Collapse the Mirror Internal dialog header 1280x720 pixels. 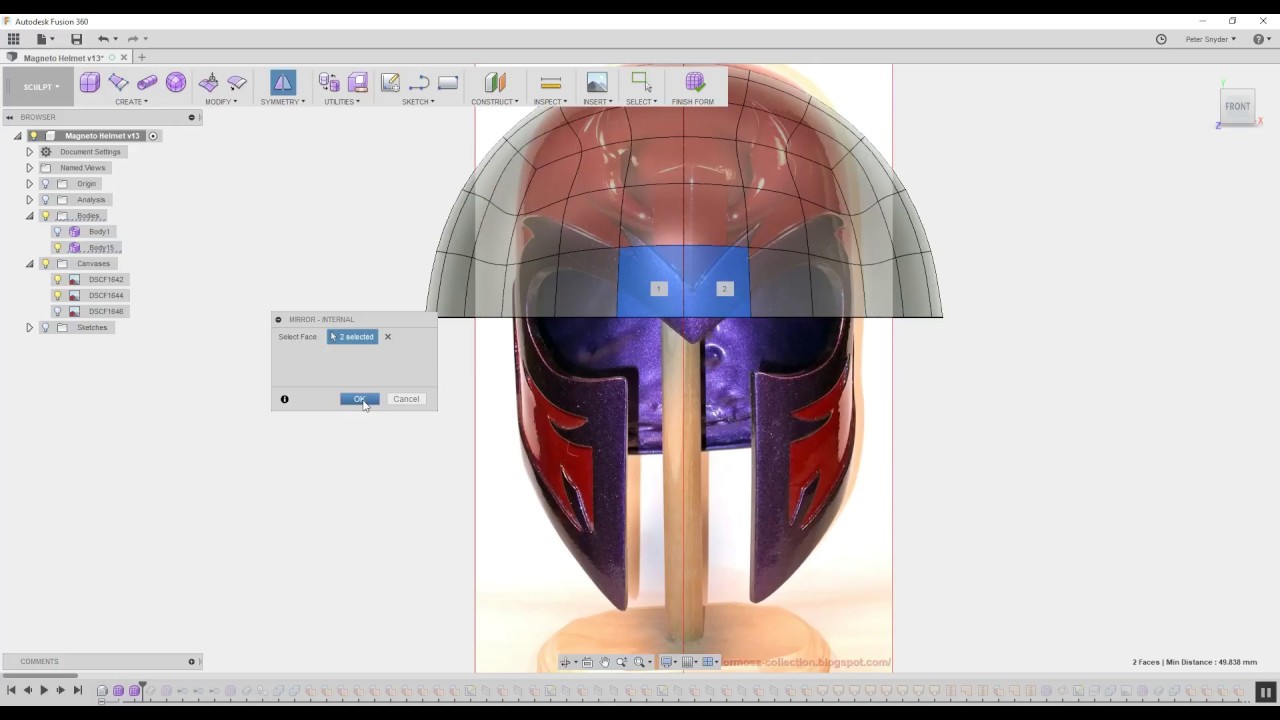coord(279,320)
